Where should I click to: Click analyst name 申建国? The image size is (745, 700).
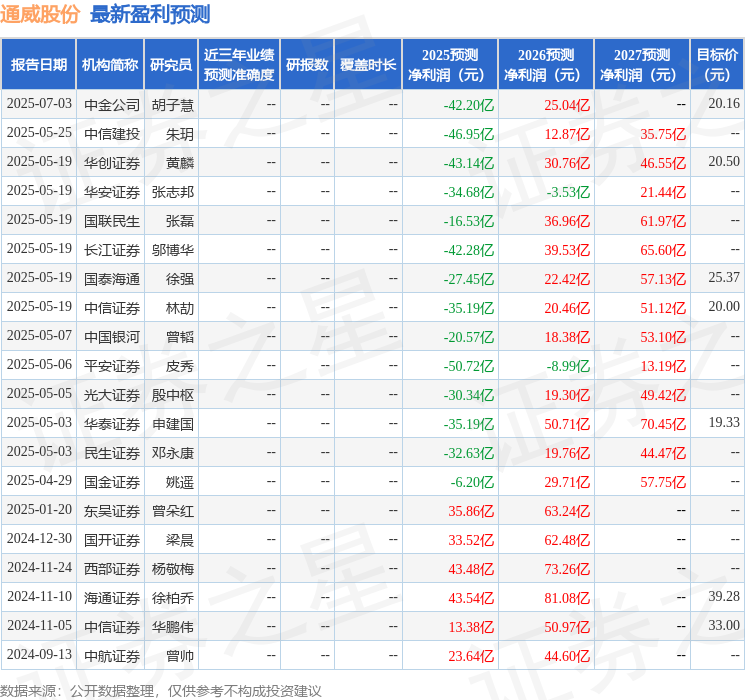coord(173,423)
